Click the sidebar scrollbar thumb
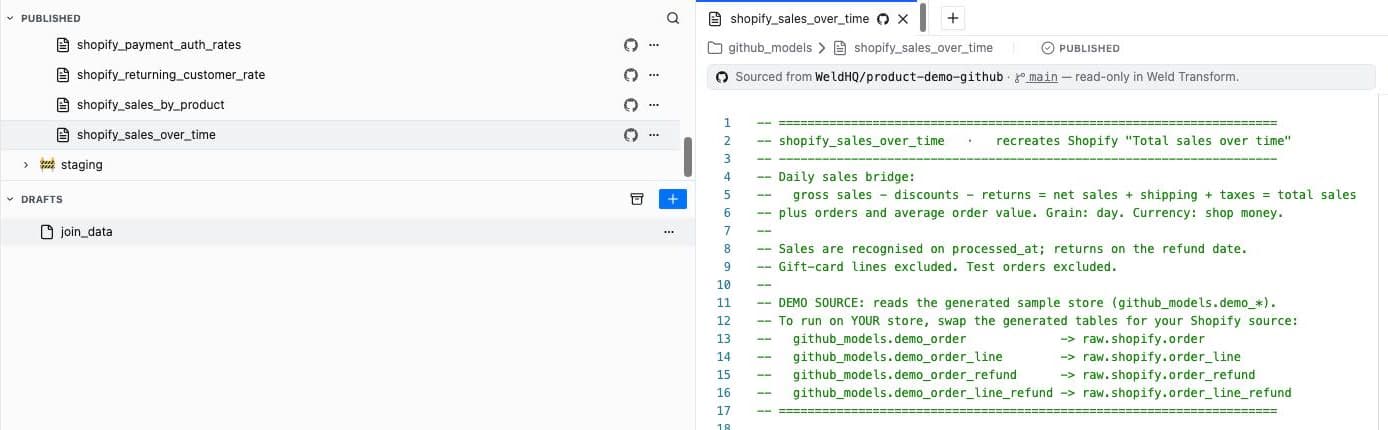 pos(688,157)
